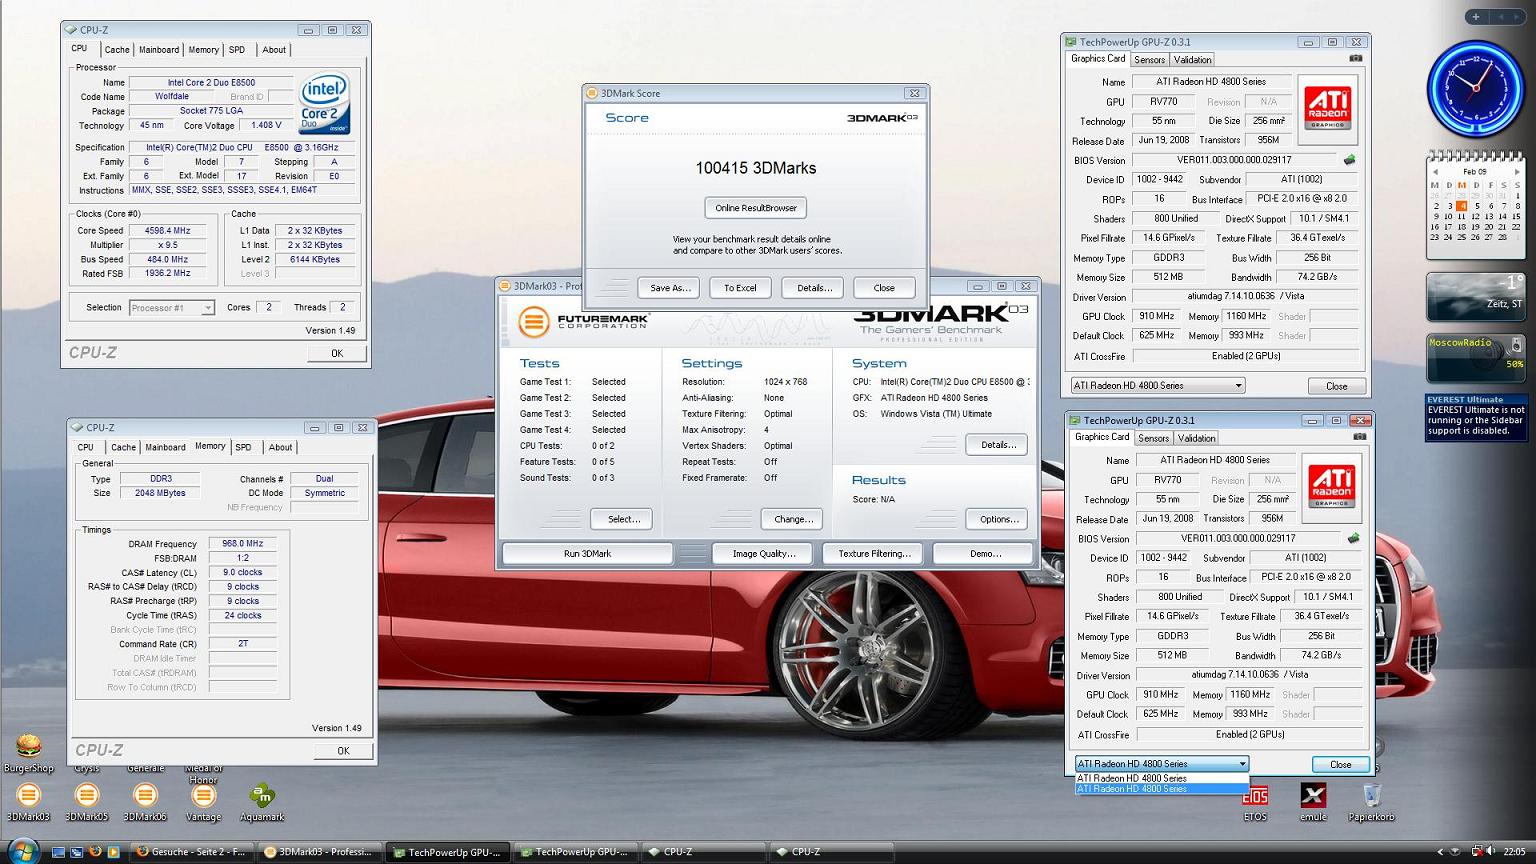Switch to Sensors tab in upper GPU-Z
1536x864 pixels.
pos(1149,60)
